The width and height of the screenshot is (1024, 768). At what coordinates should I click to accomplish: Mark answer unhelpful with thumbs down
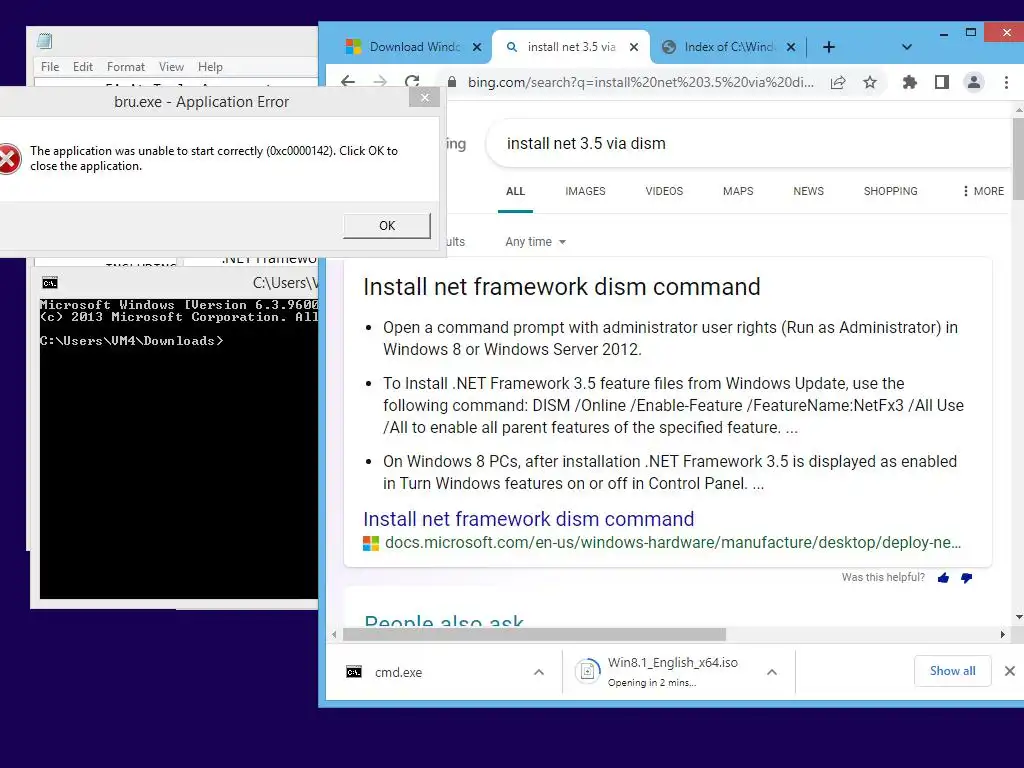tap(967, 577)
